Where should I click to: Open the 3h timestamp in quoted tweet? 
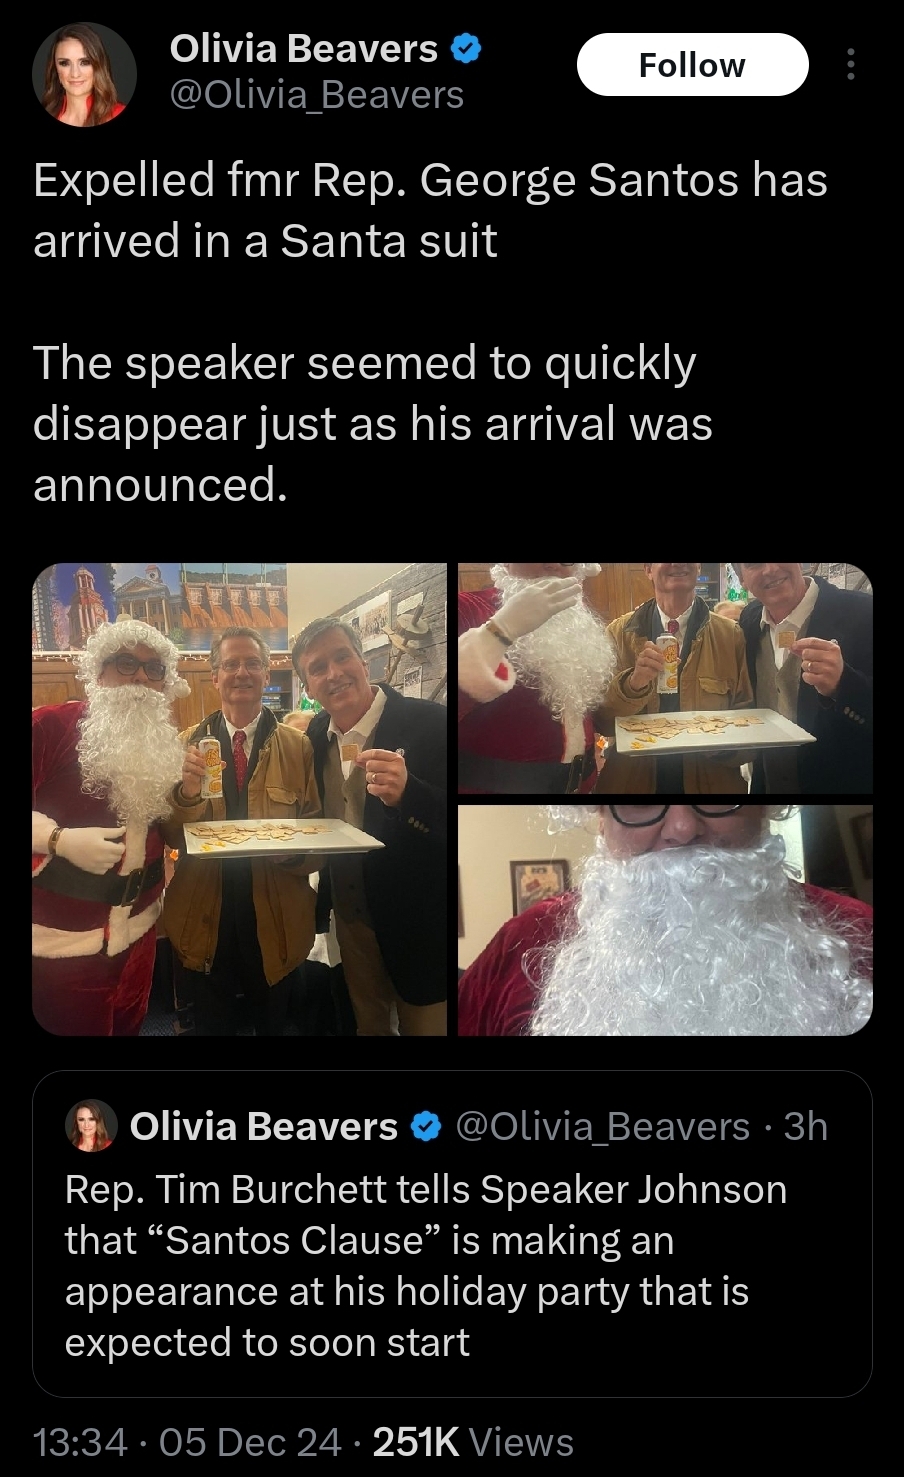(806, 1127)
